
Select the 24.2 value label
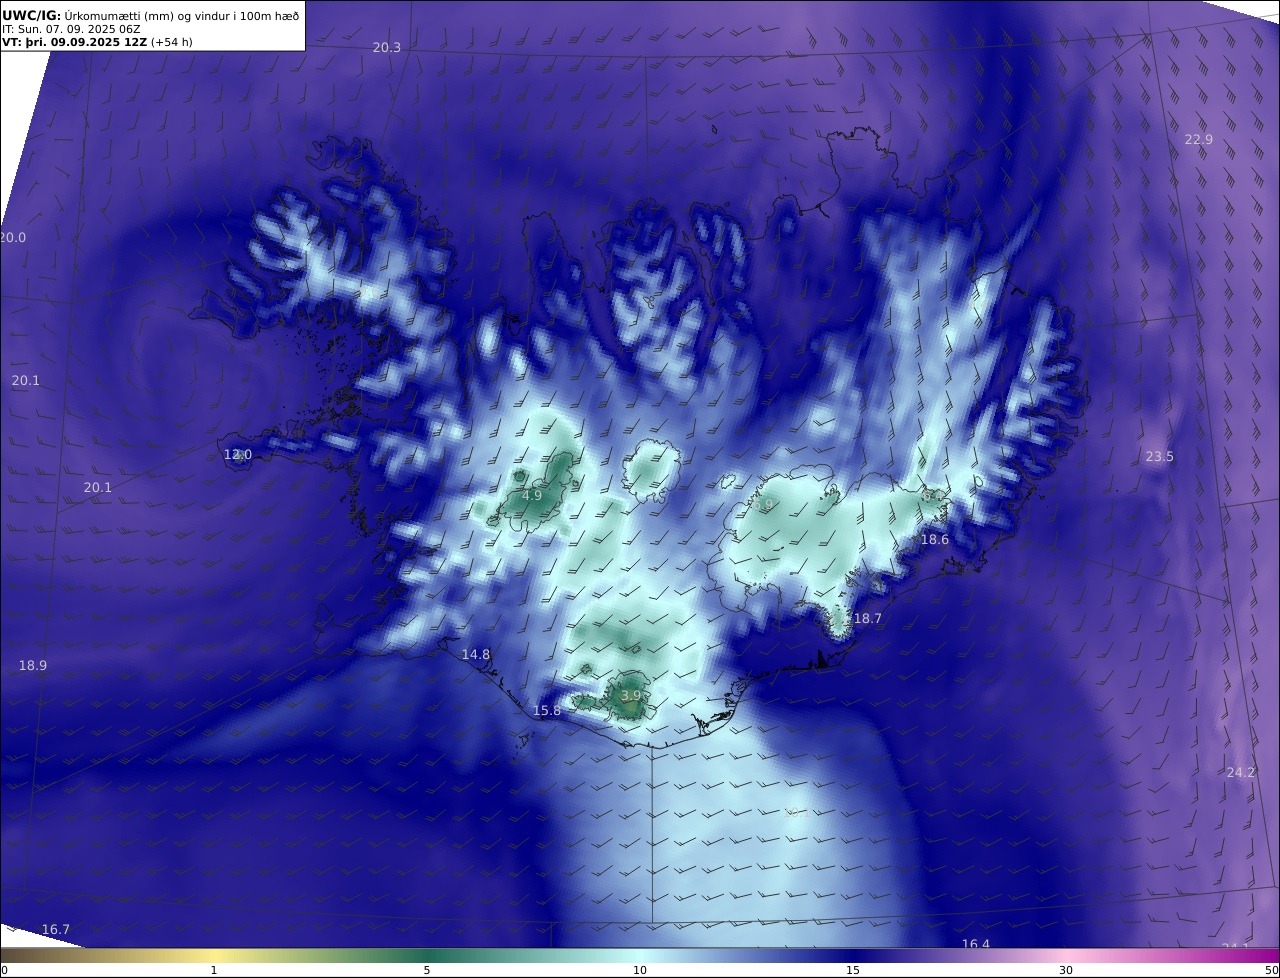click(1240, 772)
